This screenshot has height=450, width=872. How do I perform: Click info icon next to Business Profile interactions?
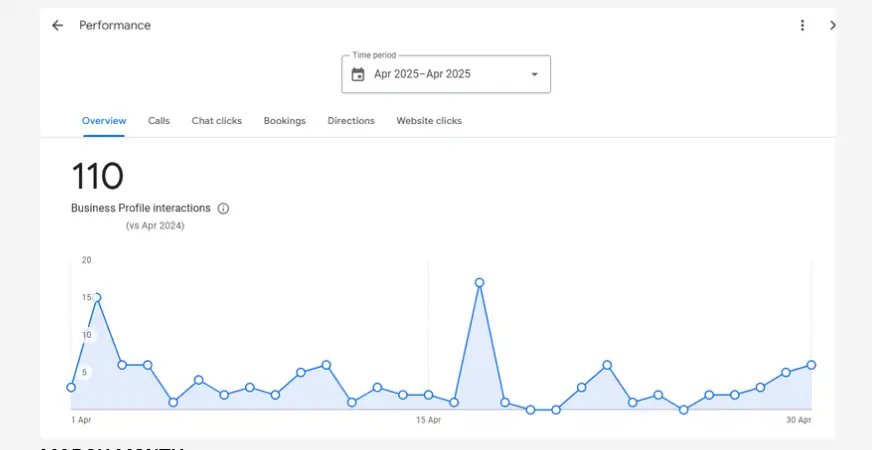tap(223, 209)
